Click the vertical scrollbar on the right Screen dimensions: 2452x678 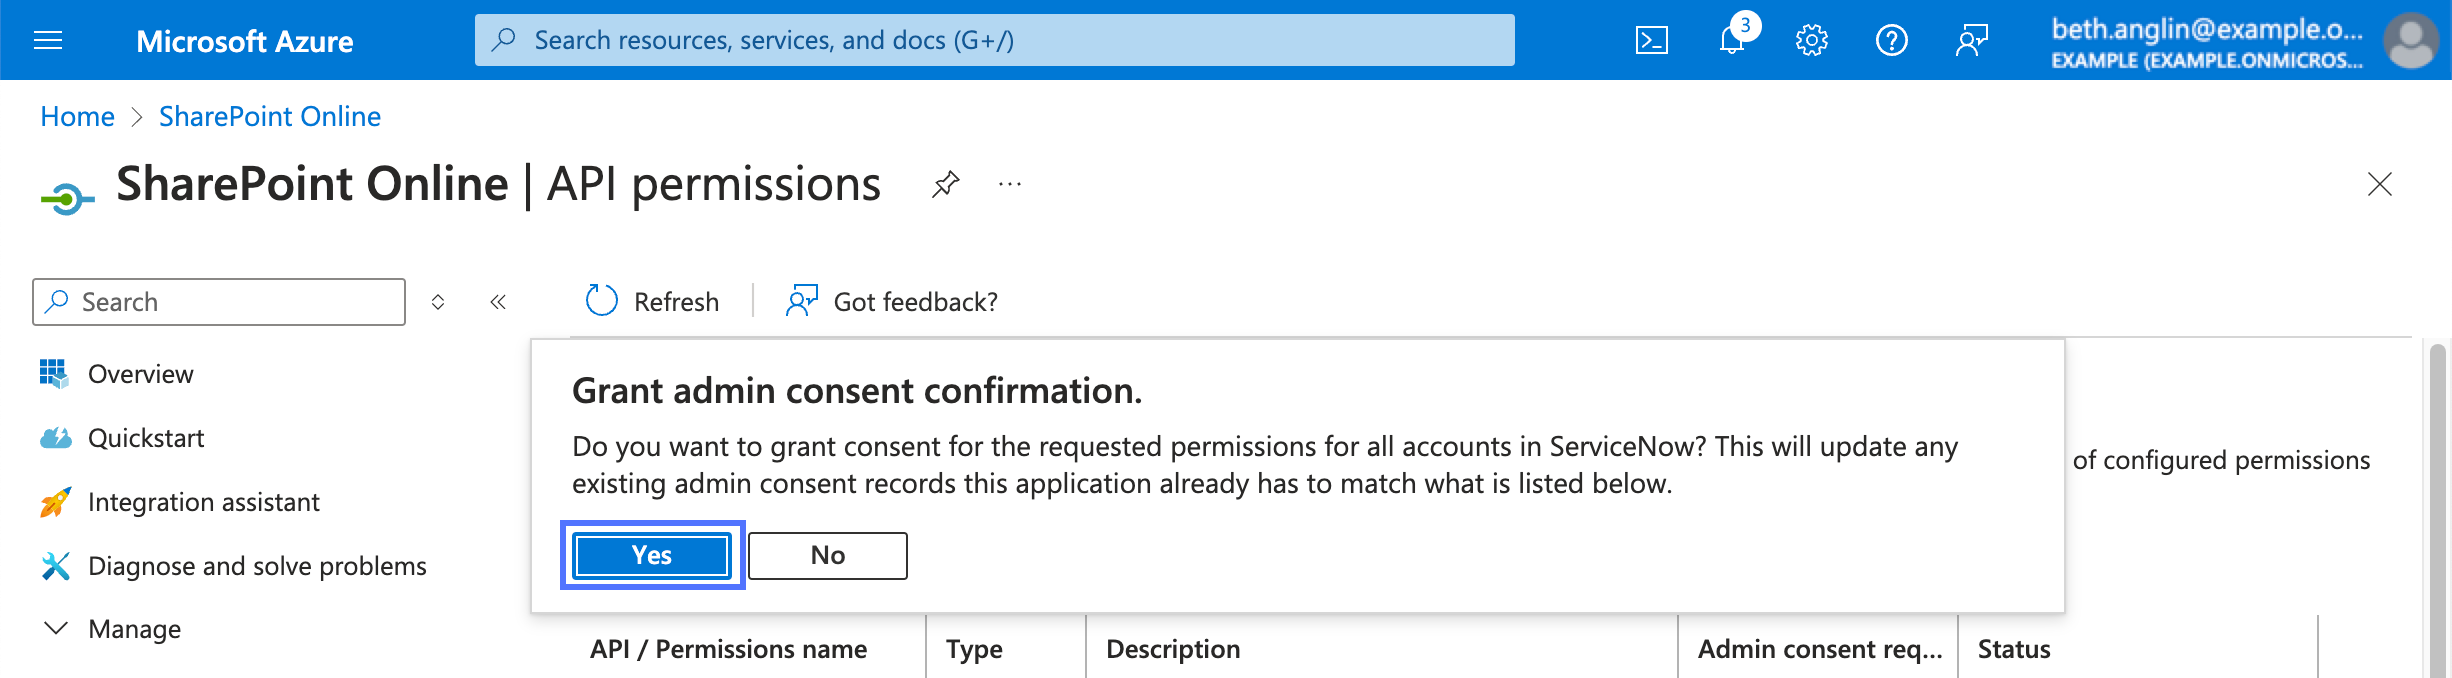pos(2438,510)
